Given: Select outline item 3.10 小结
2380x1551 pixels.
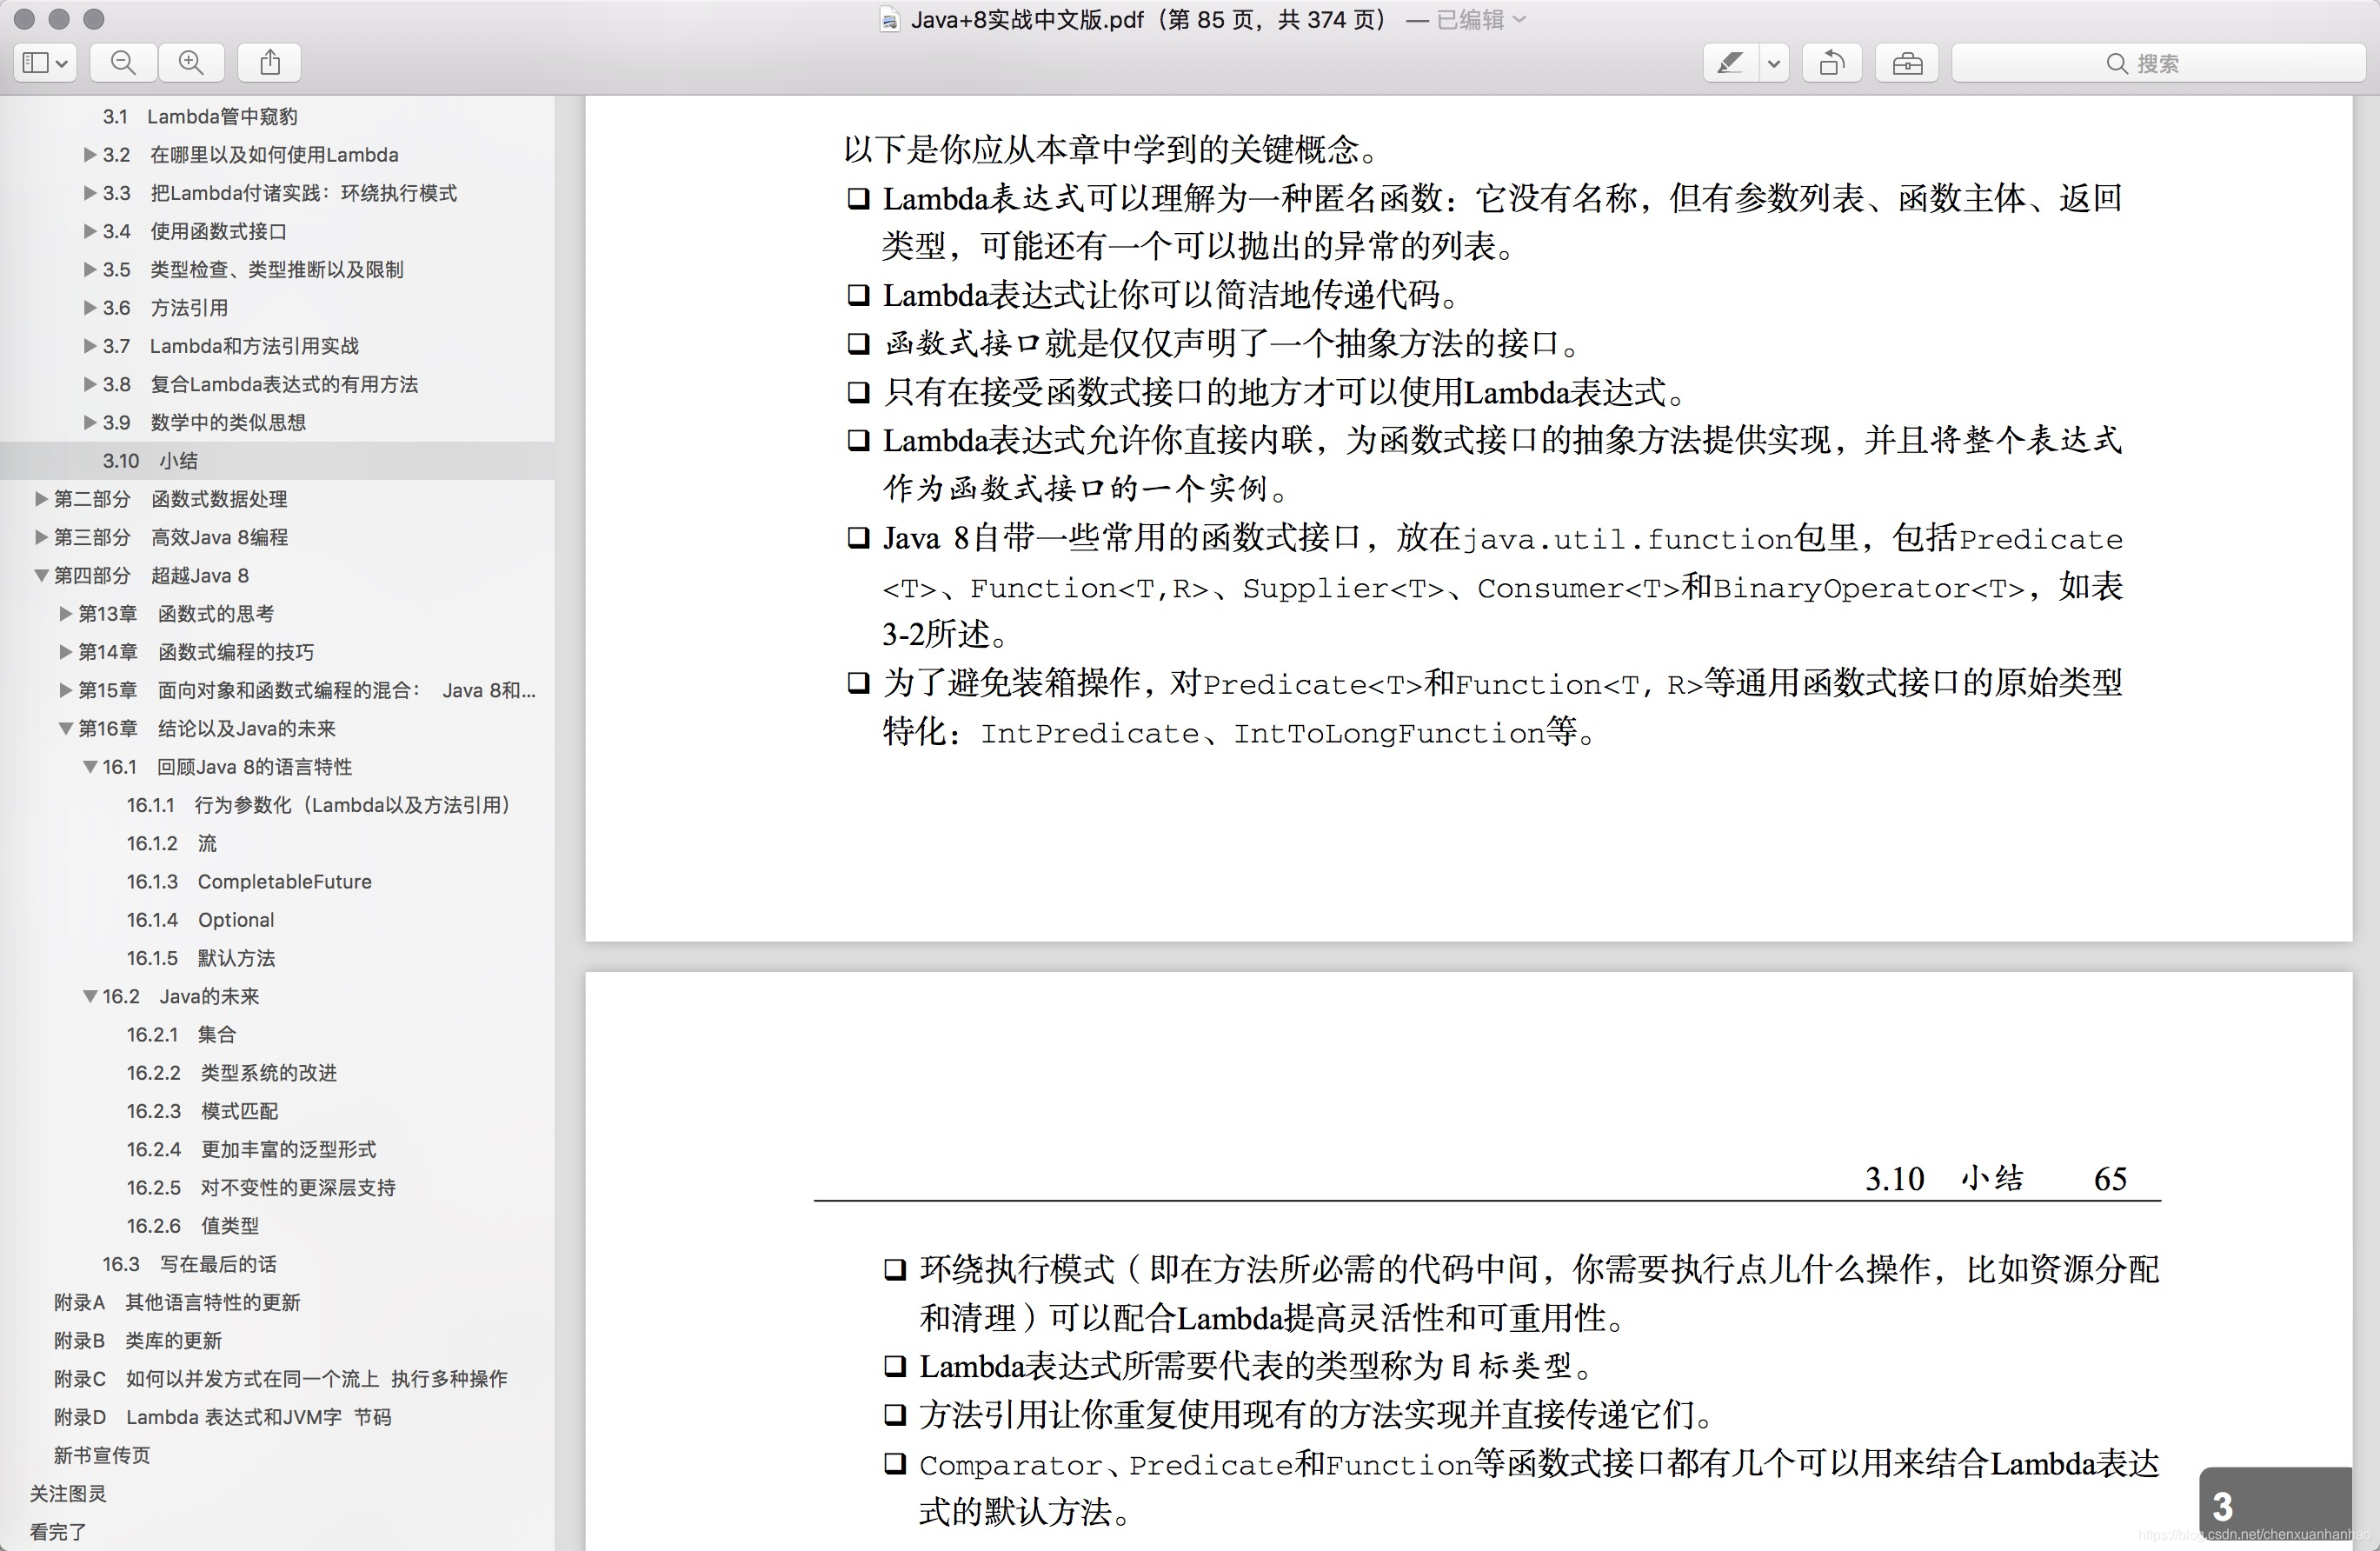Looking at the screenshot, I should pos(150,460).
